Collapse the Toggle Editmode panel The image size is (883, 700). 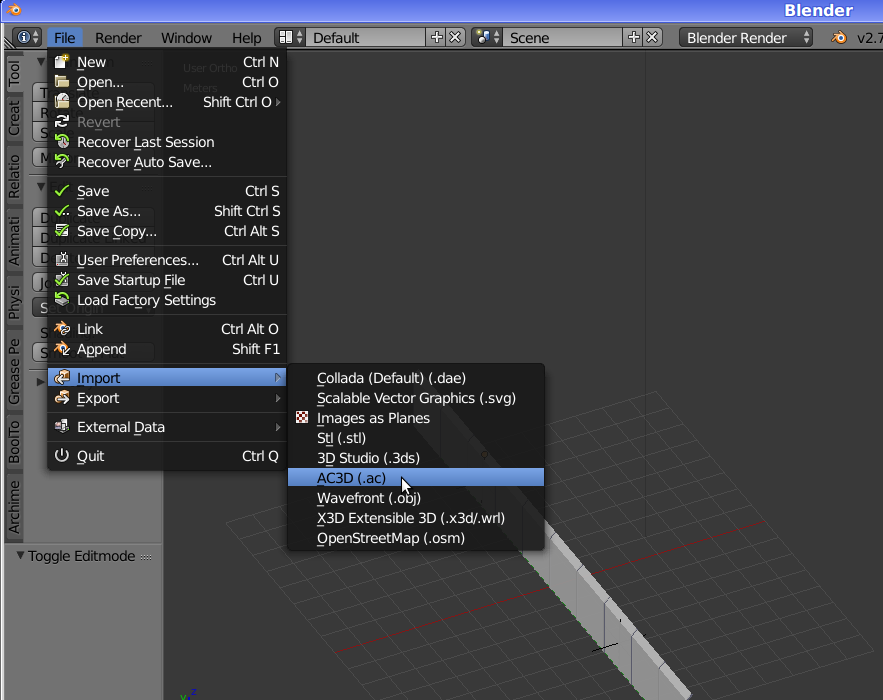pos(21,556)
